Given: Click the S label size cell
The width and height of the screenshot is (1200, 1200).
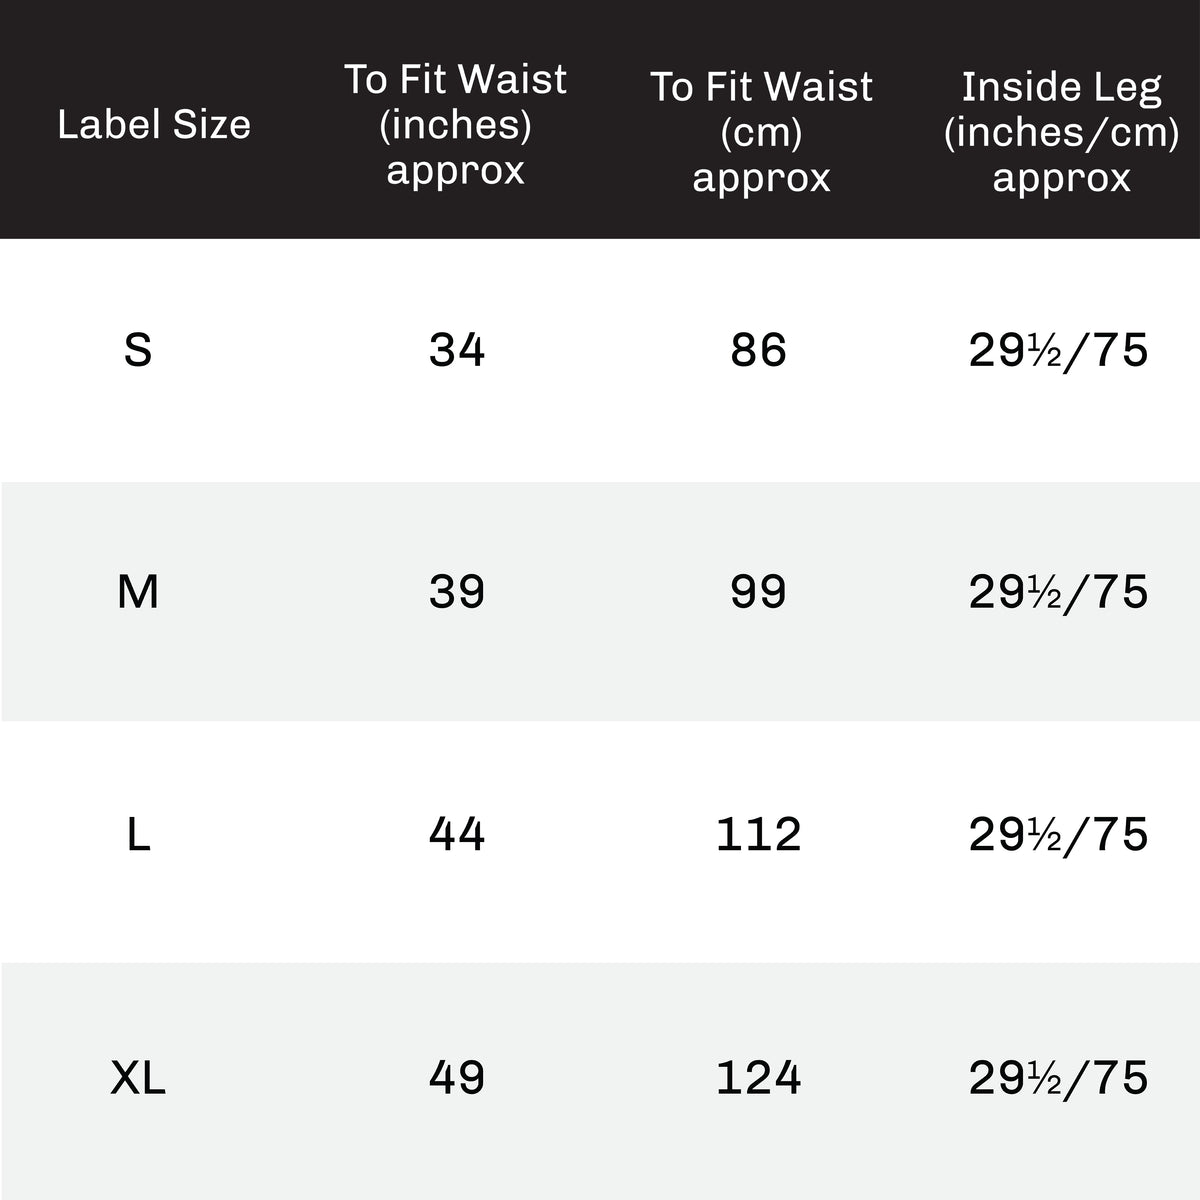Looking at the screenshot, I should click(138, 351).
